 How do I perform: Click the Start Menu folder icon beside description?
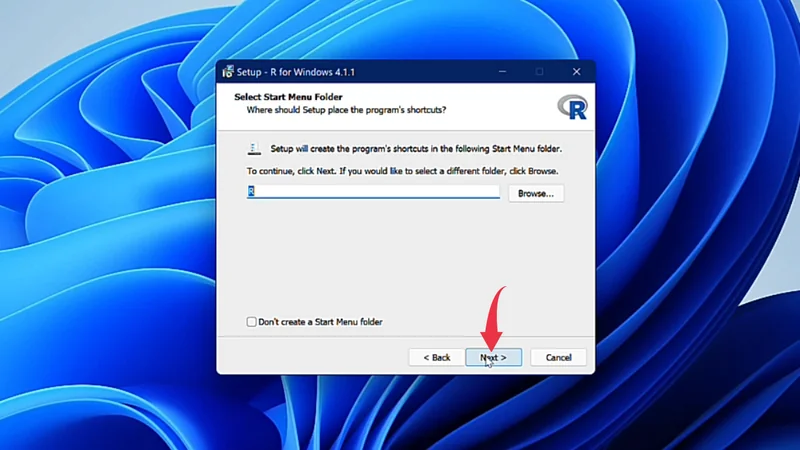254,149
